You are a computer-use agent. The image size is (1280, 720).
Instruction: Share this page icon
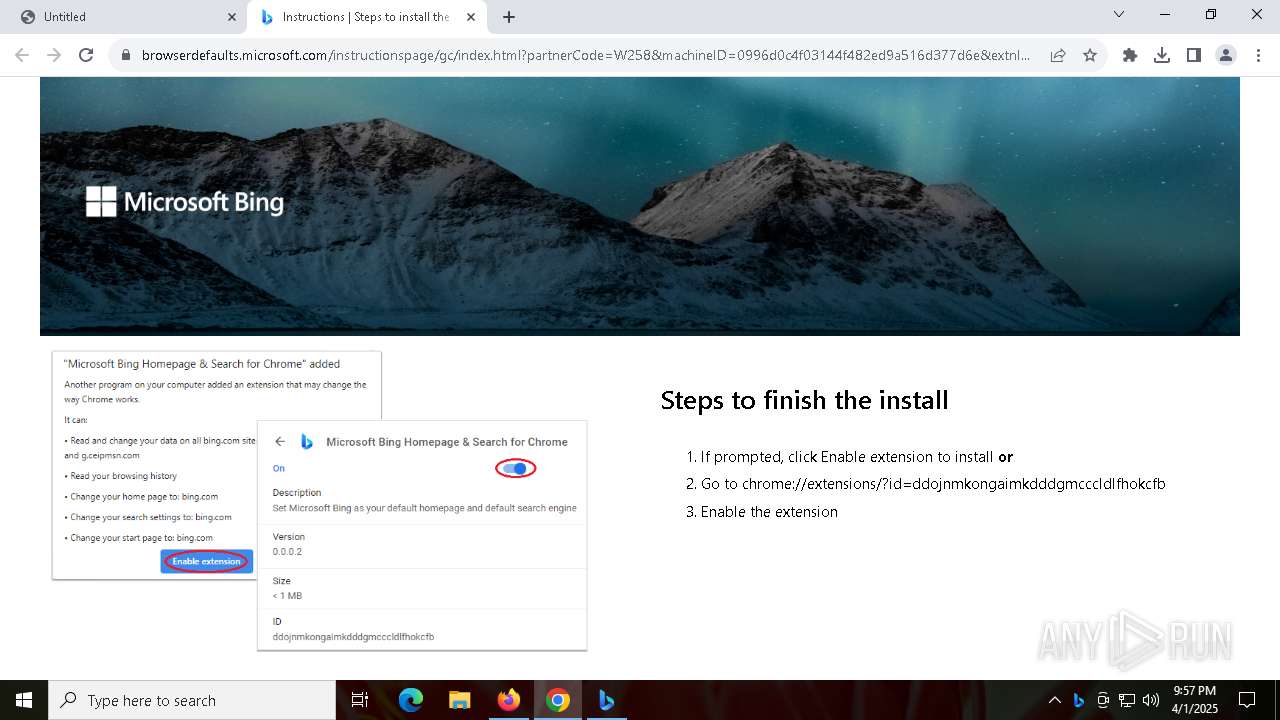[x=1058, y=55]
